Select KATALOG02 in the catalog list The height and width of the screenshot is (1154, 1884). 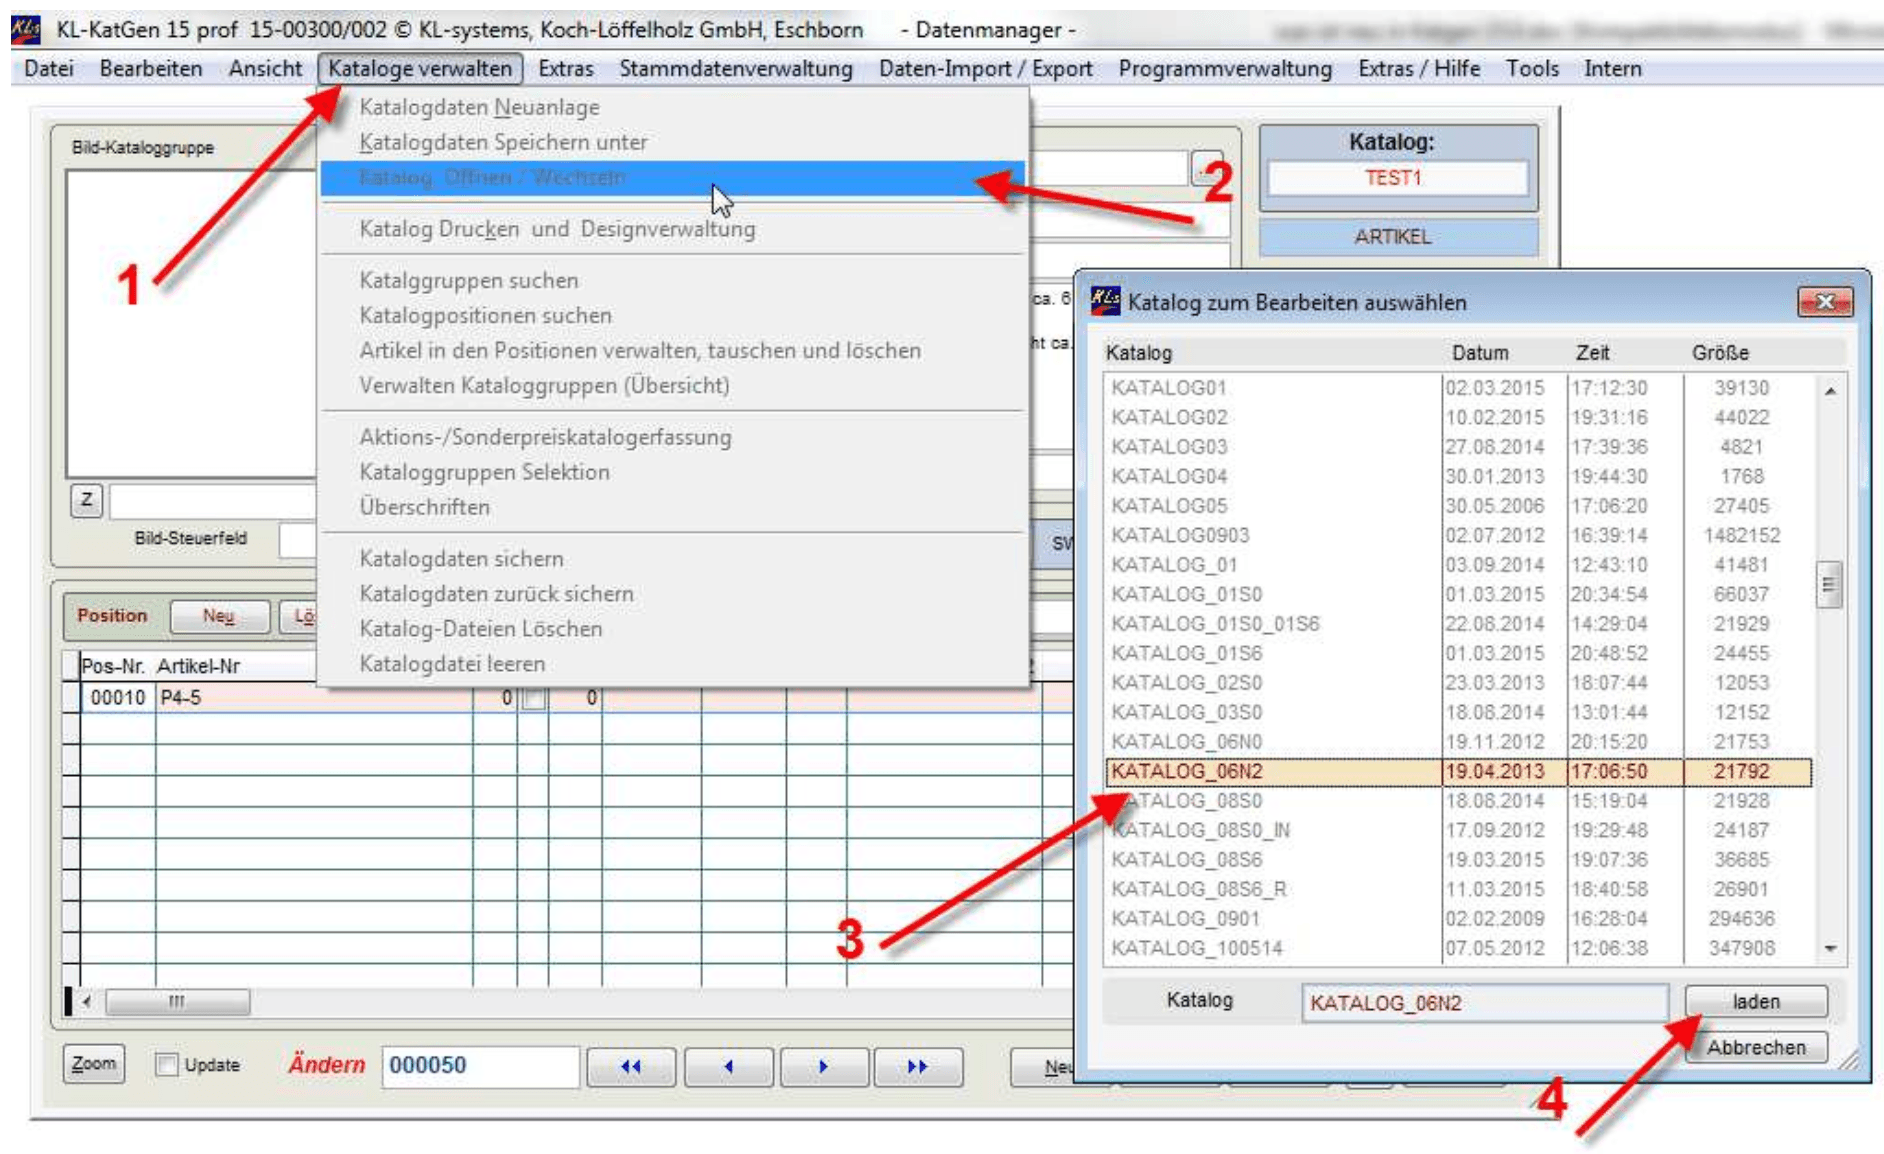pyautogui.click(x=1458, y=417)
